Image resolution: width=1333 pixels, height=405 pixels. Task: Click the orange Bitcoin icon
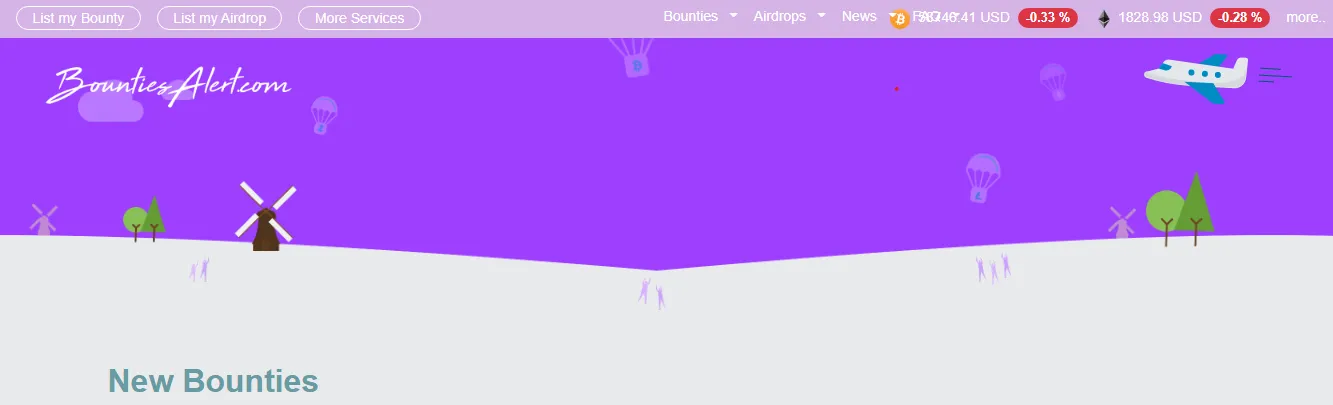coord(899,19)
